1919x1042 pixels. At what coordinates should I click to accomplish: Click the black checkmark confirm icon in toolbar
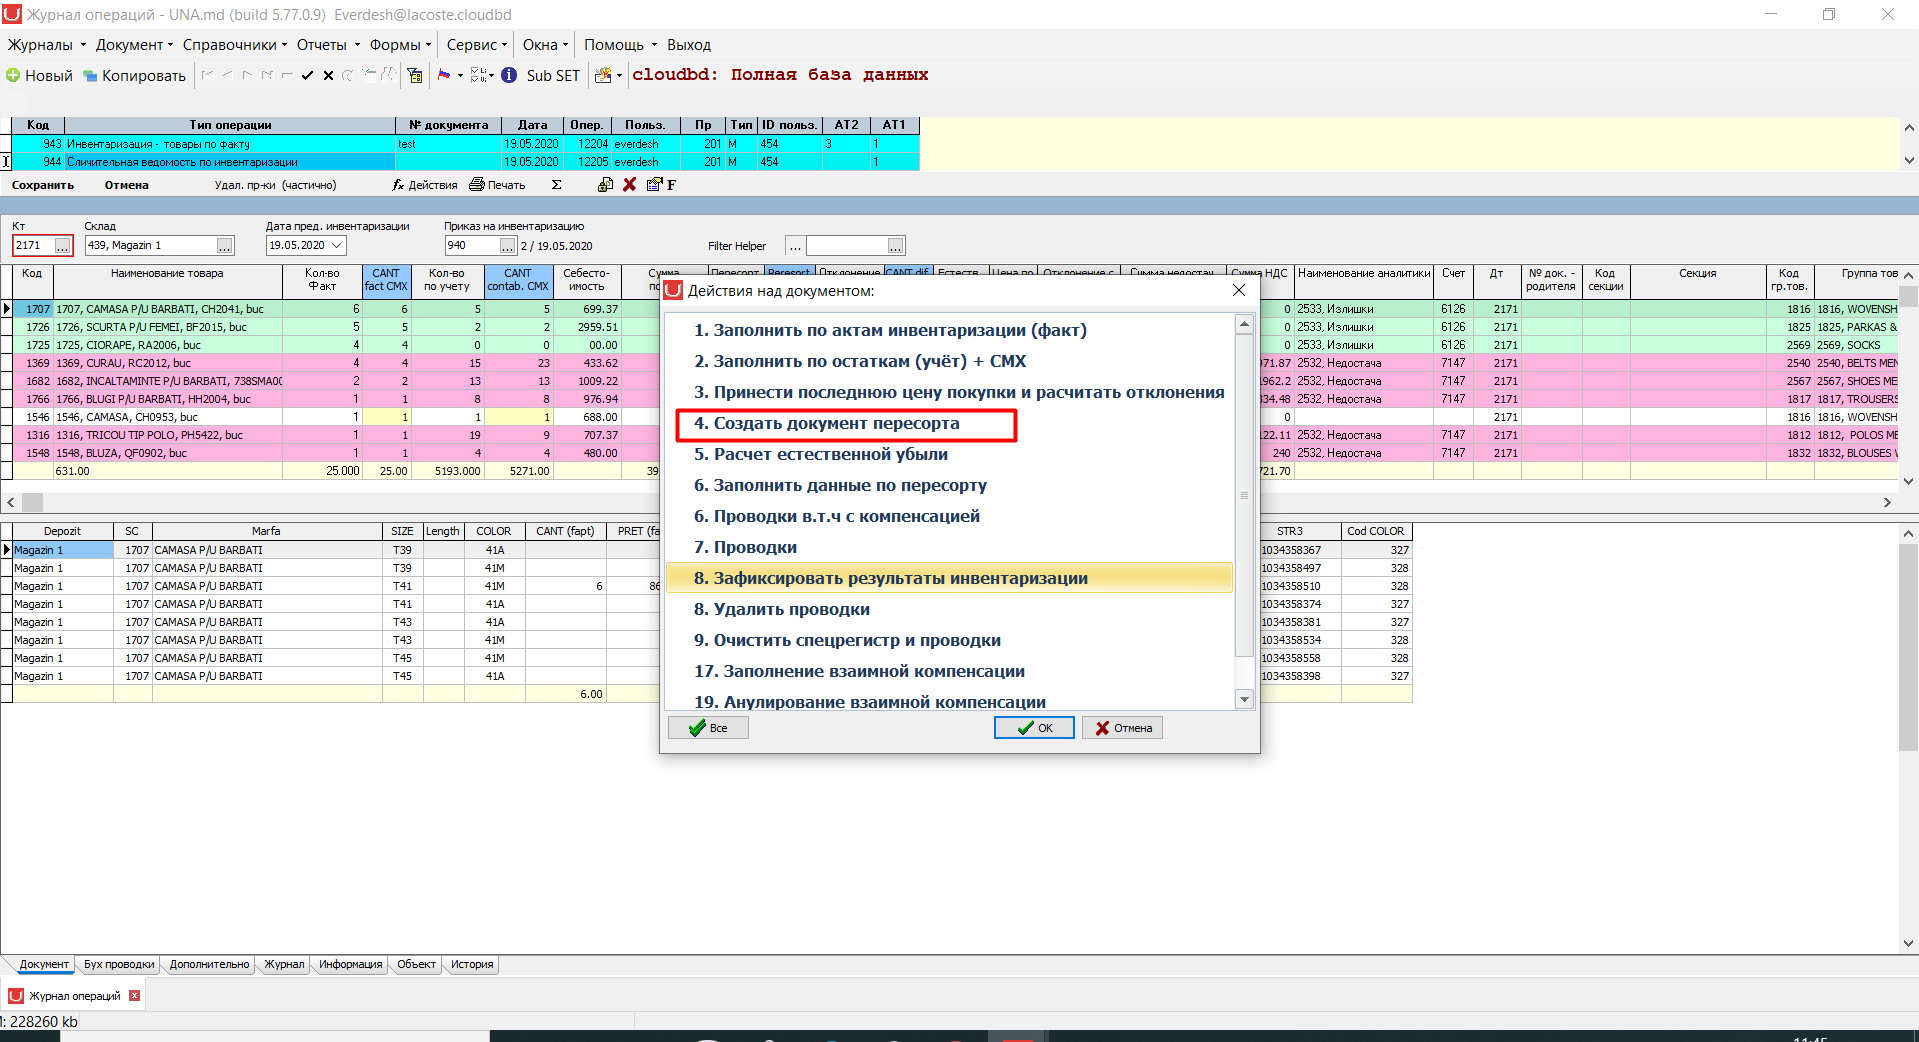(x=307, y=75)
